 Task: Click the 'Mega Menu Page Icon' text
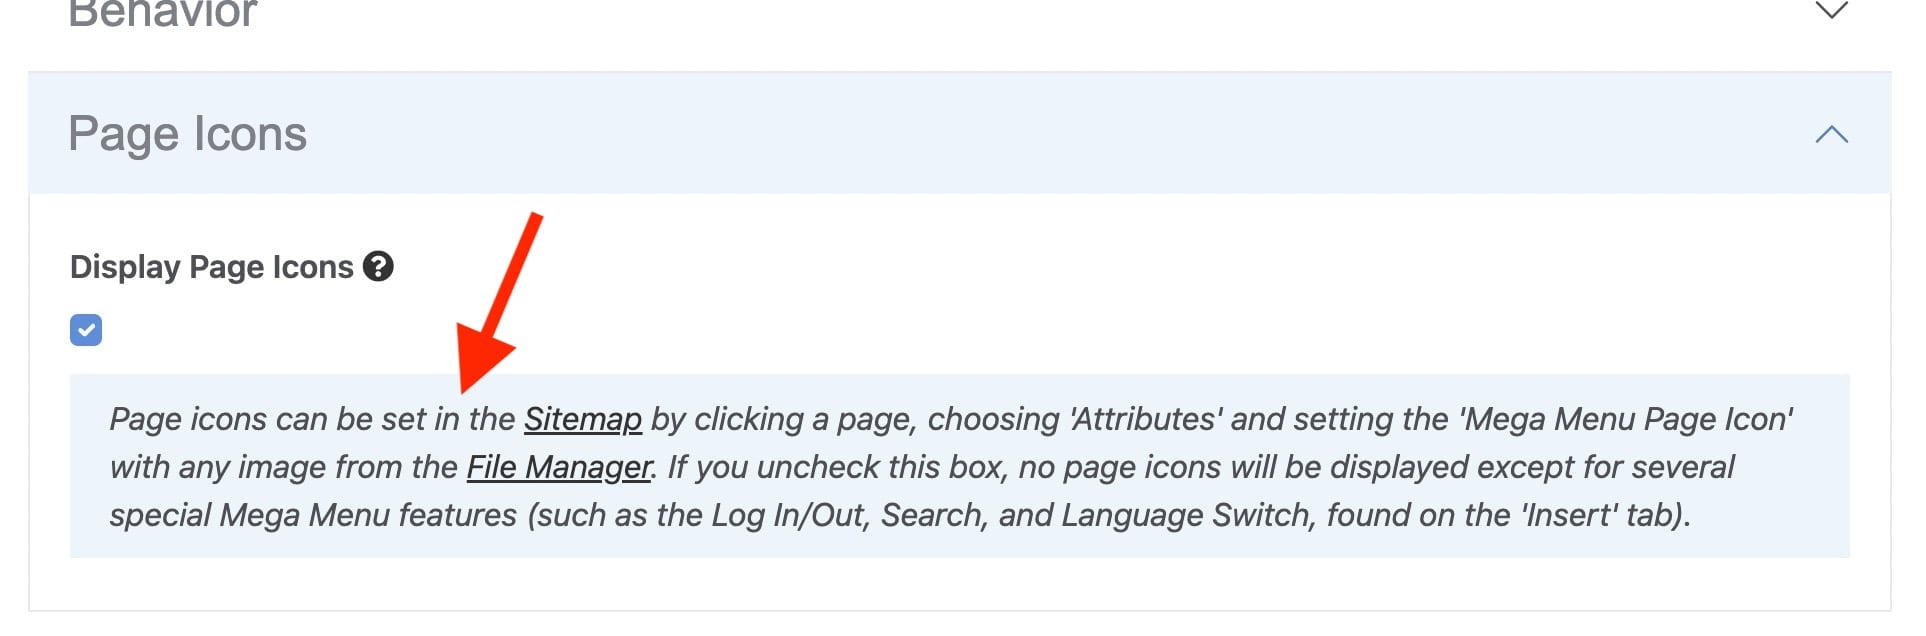coord(1626,419)
